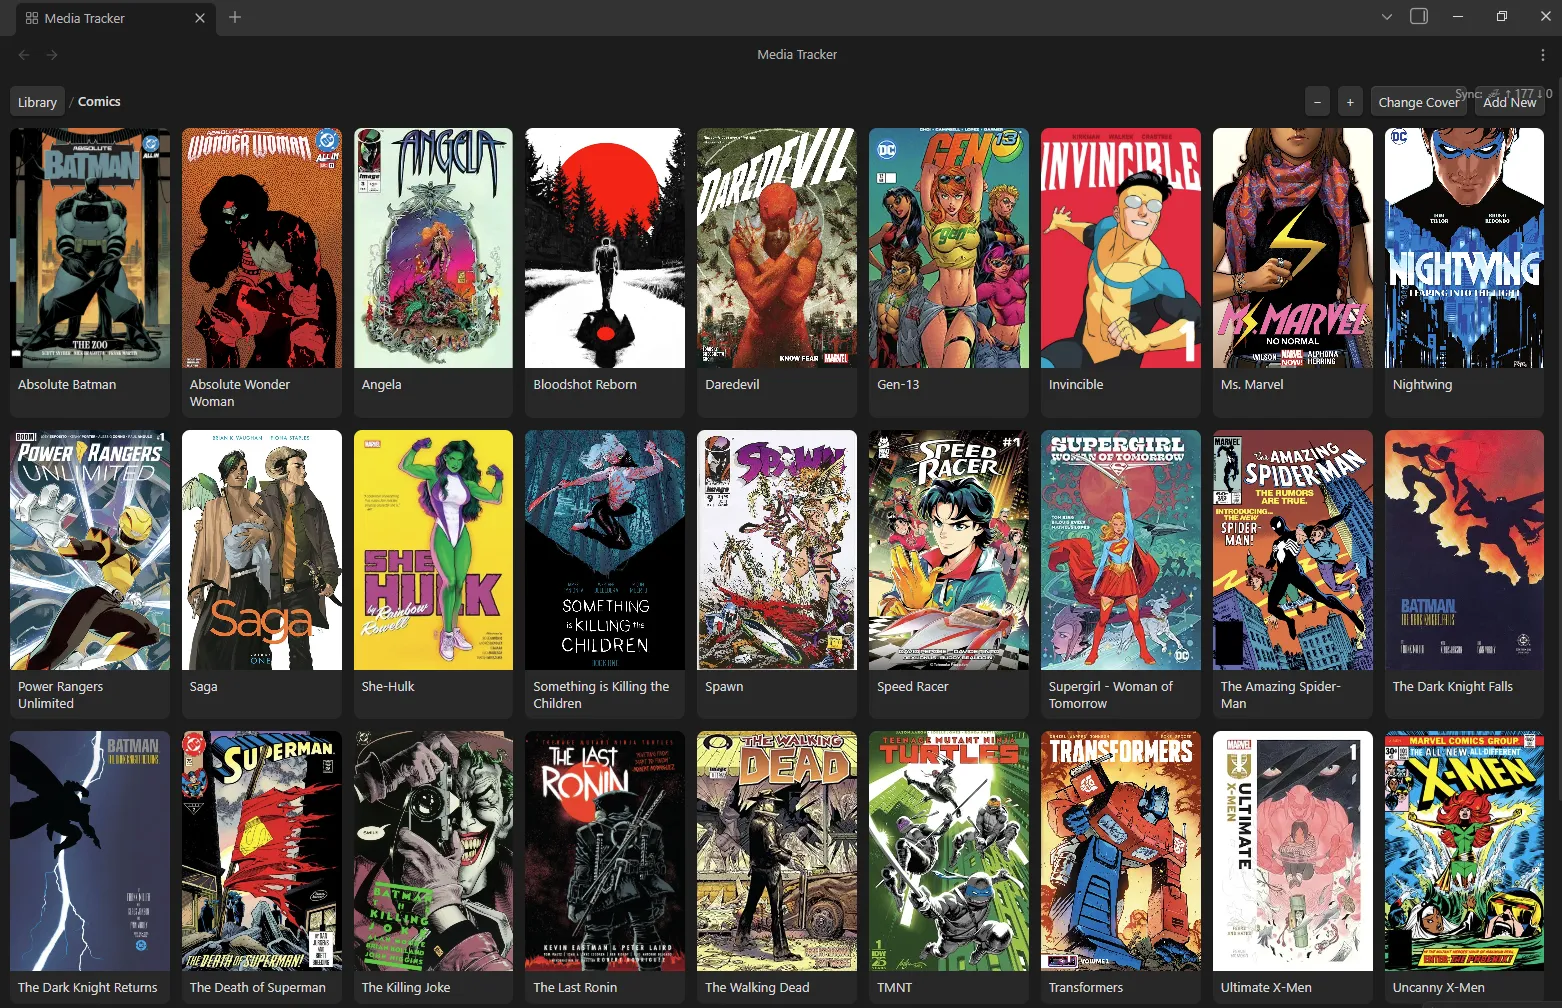1562x1008 pixels.
Task: Increase cover size with plus button
Action: [x=1350, y=102]
